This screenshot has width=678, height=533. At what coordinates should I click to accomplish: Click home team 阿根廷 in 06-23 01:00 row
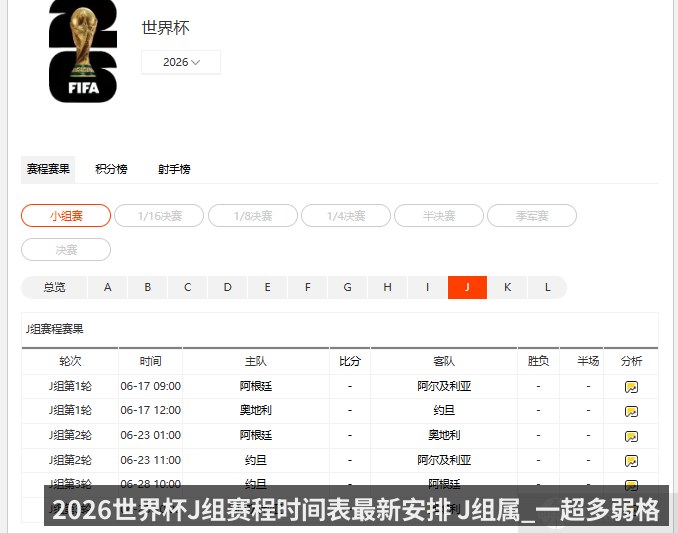[256, 435]
